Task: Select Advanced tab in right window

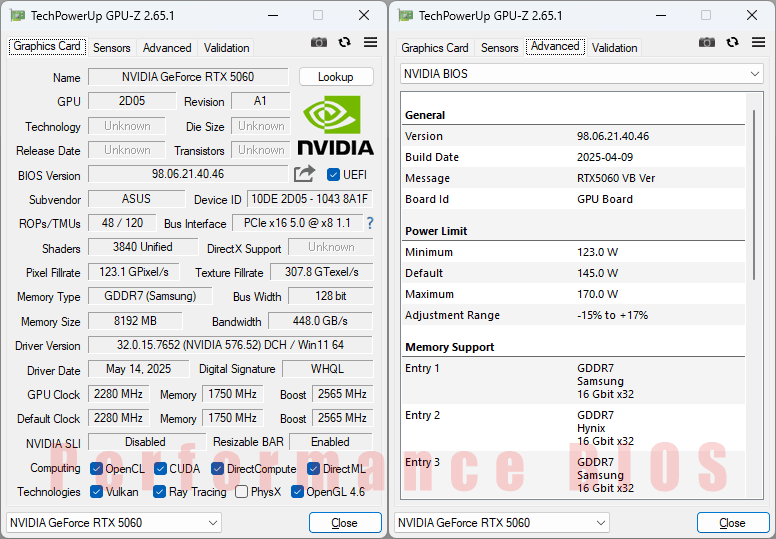Action: click(x=555, y=47)
